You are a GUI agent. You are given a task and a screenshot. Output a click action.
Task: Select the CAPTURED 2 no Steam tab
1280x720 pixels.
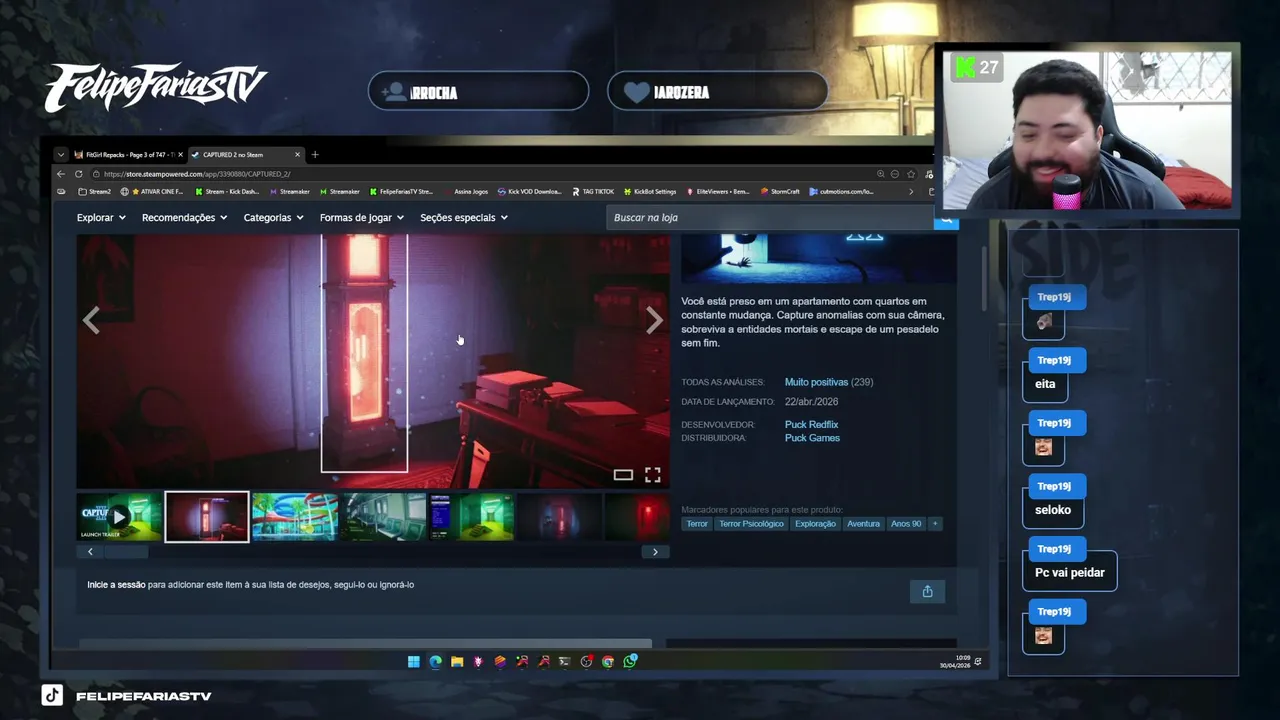click(x=245, y=155)
